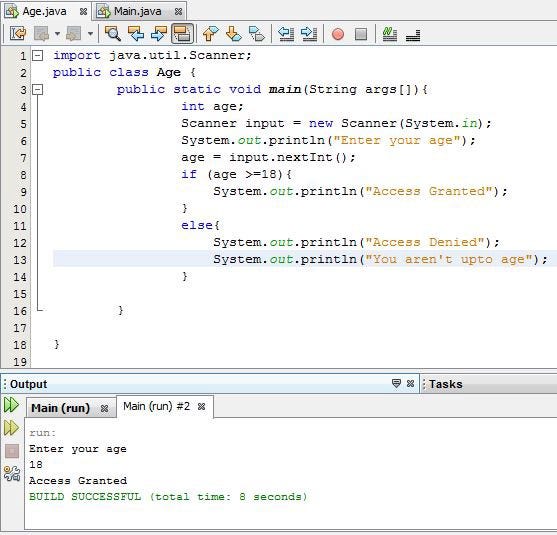
Task: Close the Main (run) #2 output tab
Action: point(201,406)
